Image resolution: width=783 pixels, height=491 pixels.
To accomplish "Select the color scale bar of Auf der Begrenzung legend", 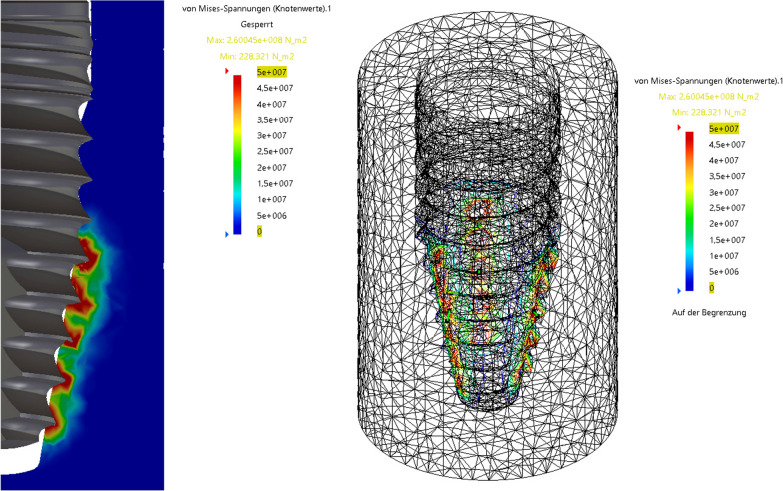I will coord(690,211).
